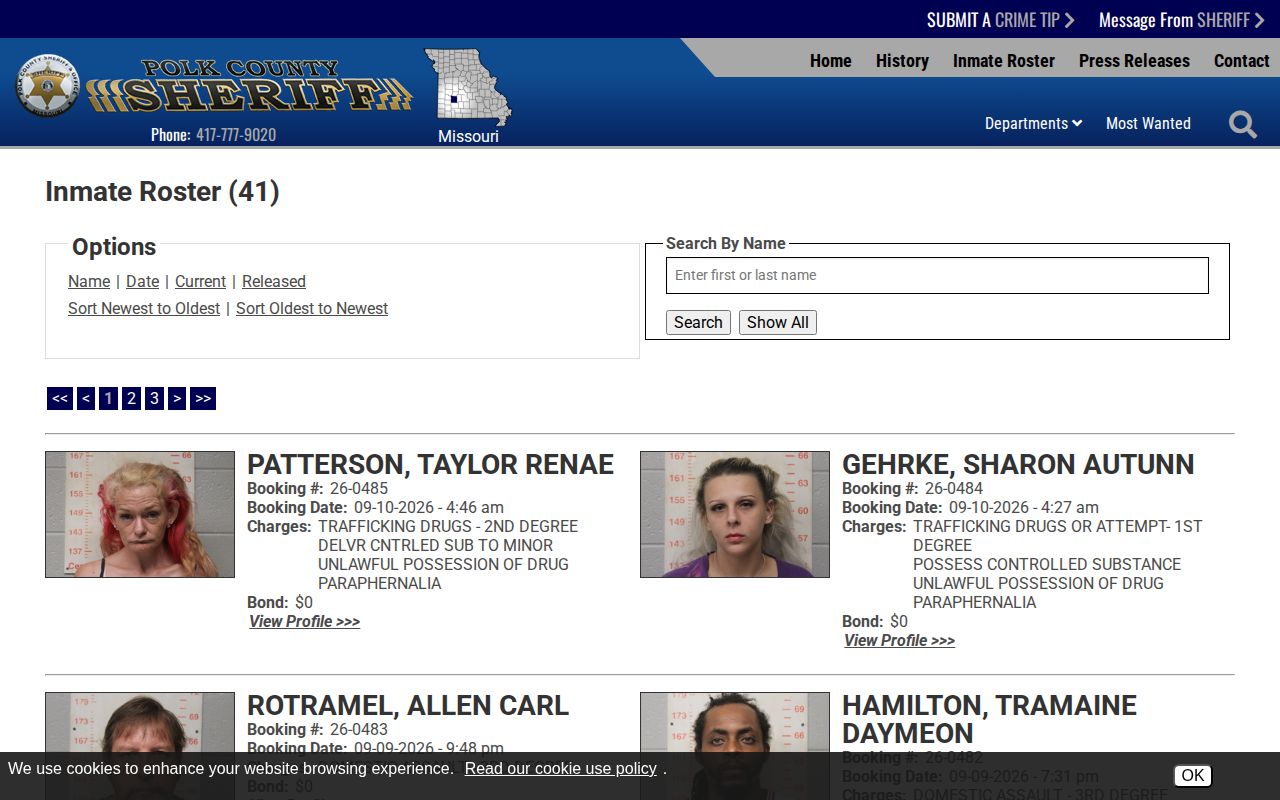
Task: Click booking number 26-0485
Action: point(359,489)
